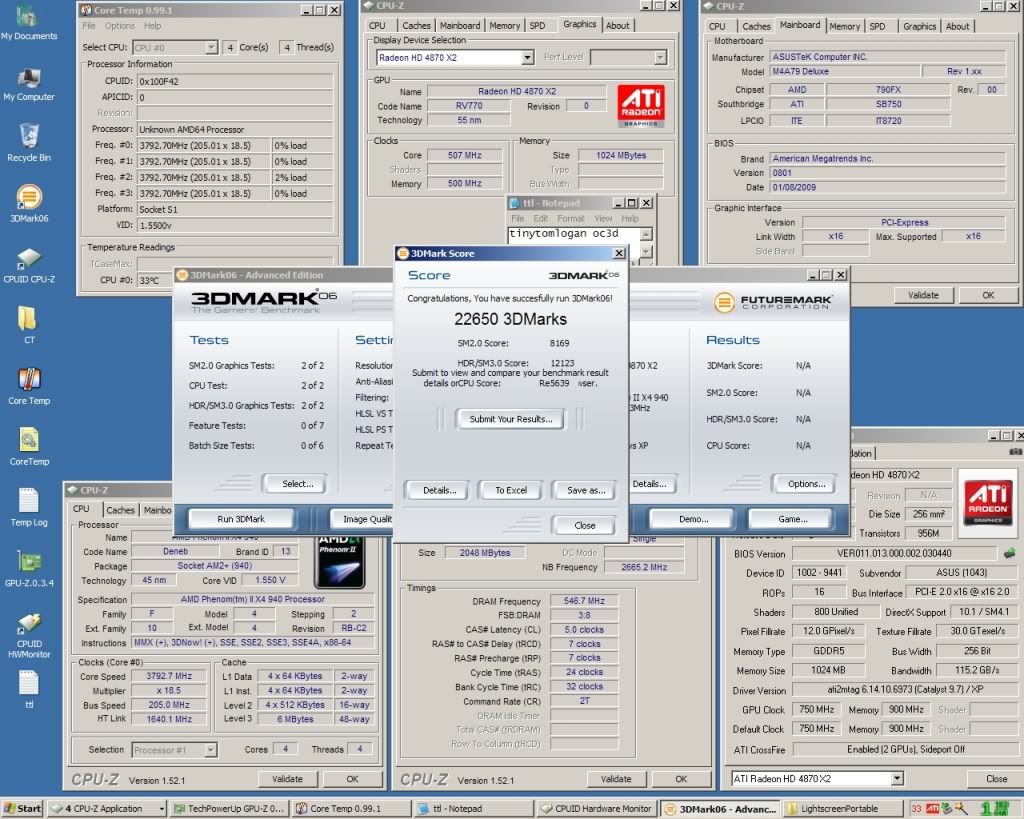Launch 3DMark06 desktop shortcut
The width and height of the screenshot is (1024, 819).
29,203
